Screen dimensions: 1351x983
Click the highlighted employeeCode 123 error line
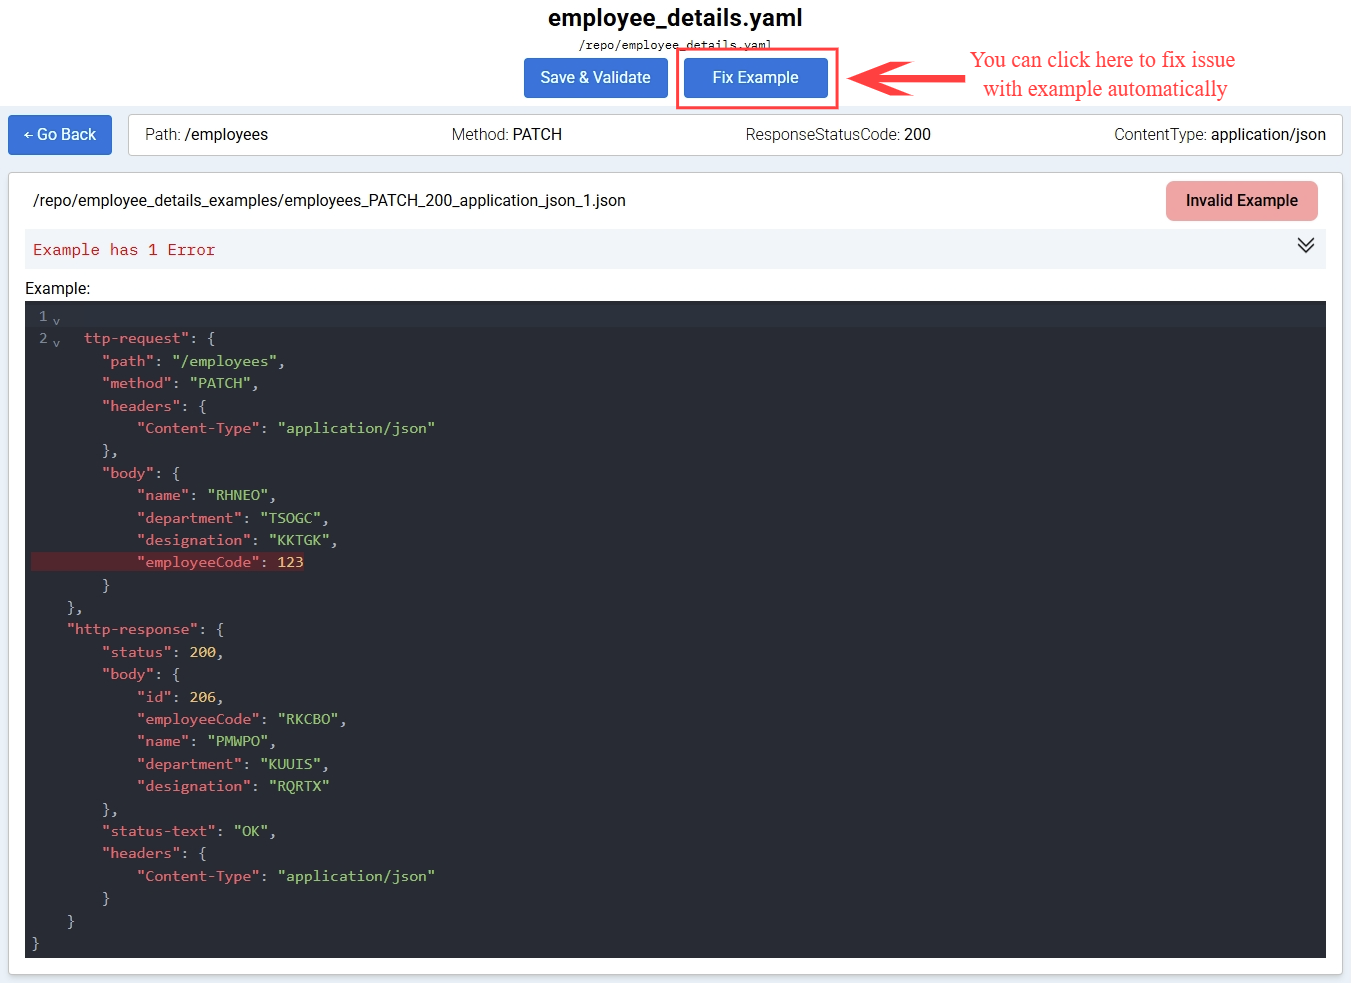(x=220, y=563)
